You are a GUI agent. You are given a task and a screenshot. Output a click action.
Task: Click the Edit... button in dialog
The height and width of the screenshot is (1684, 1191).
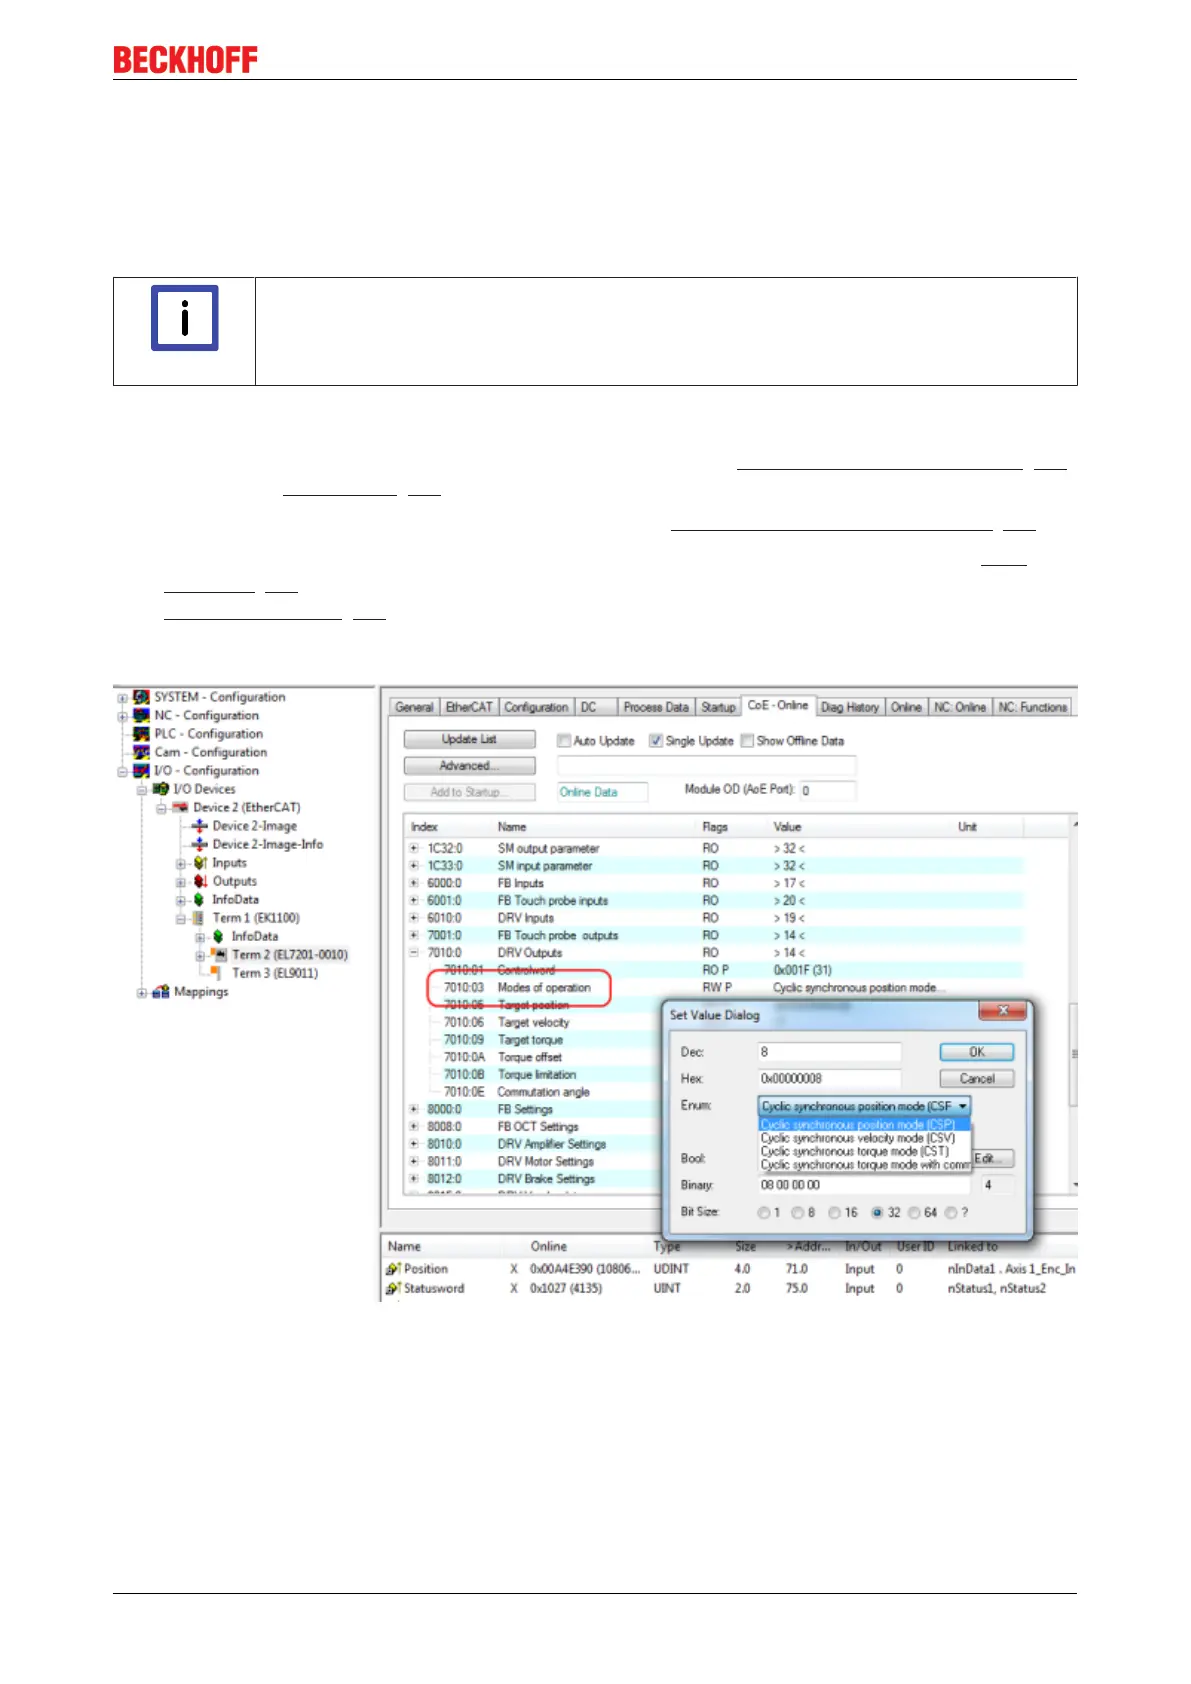click(x=992, y=1158)
